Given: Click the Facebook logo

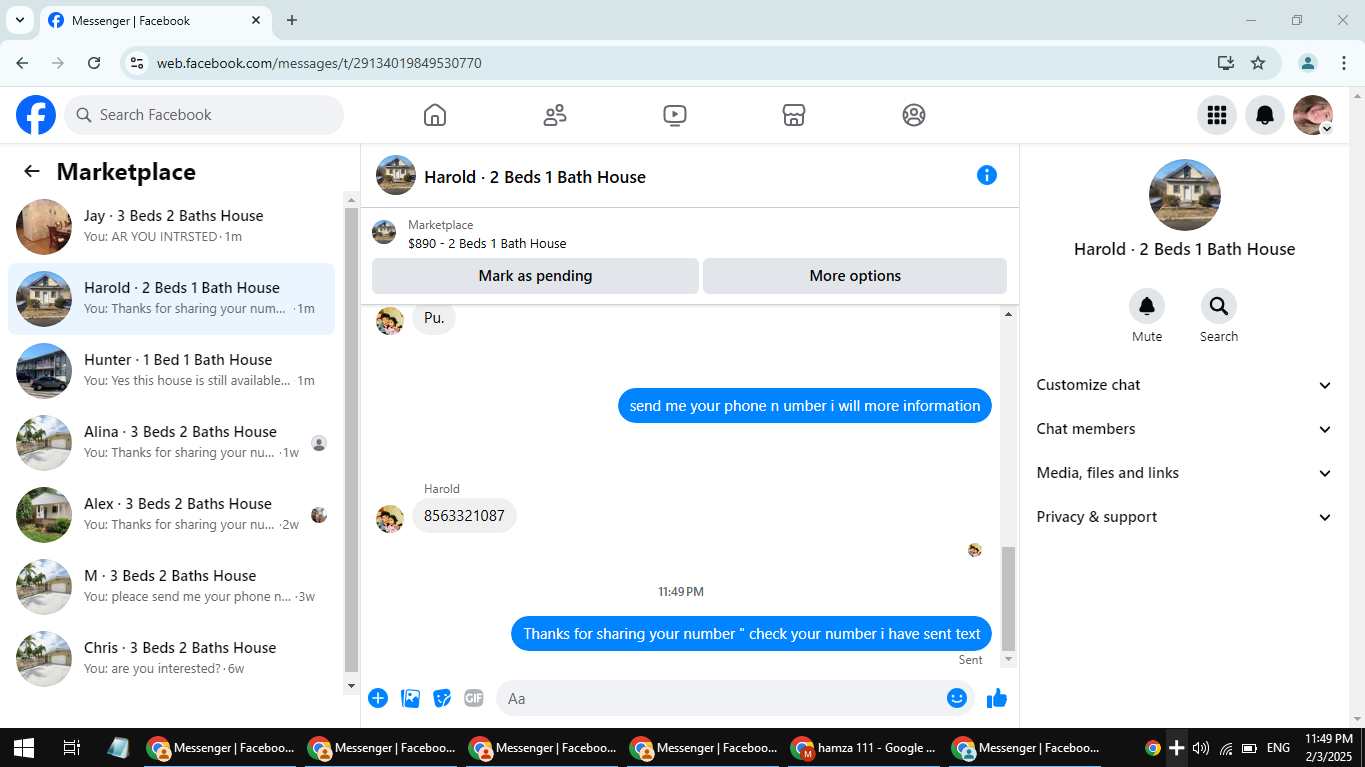Looking at the screenshot, I should pos(36,115).
